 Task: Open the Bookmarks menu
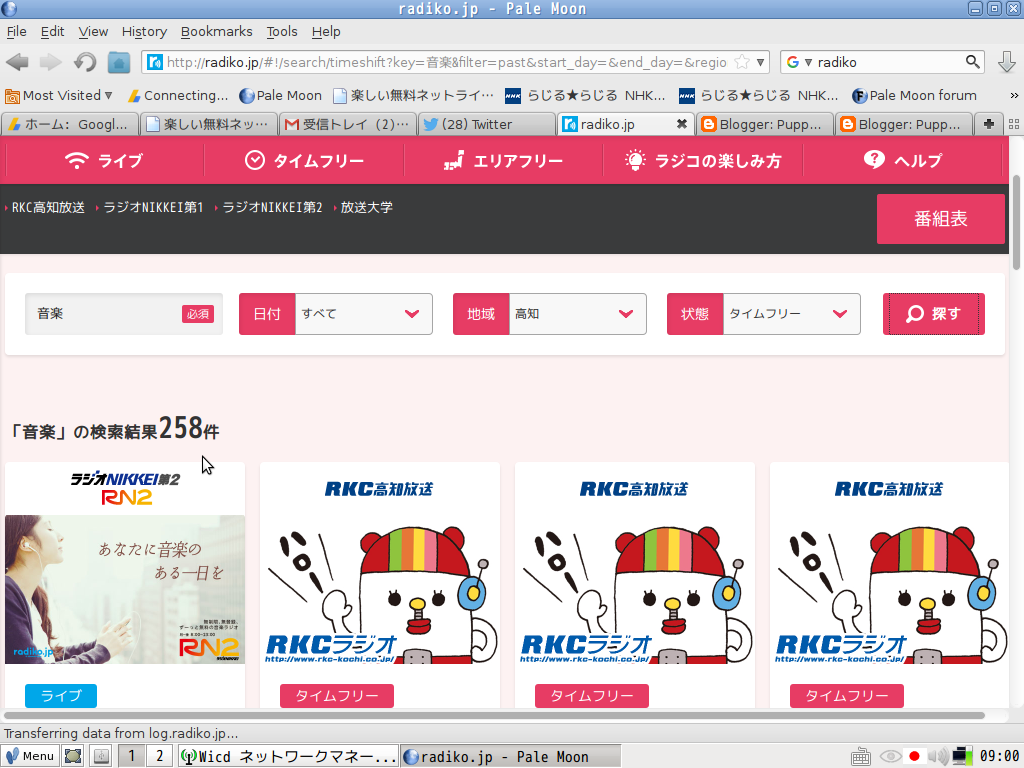point(216,31)
